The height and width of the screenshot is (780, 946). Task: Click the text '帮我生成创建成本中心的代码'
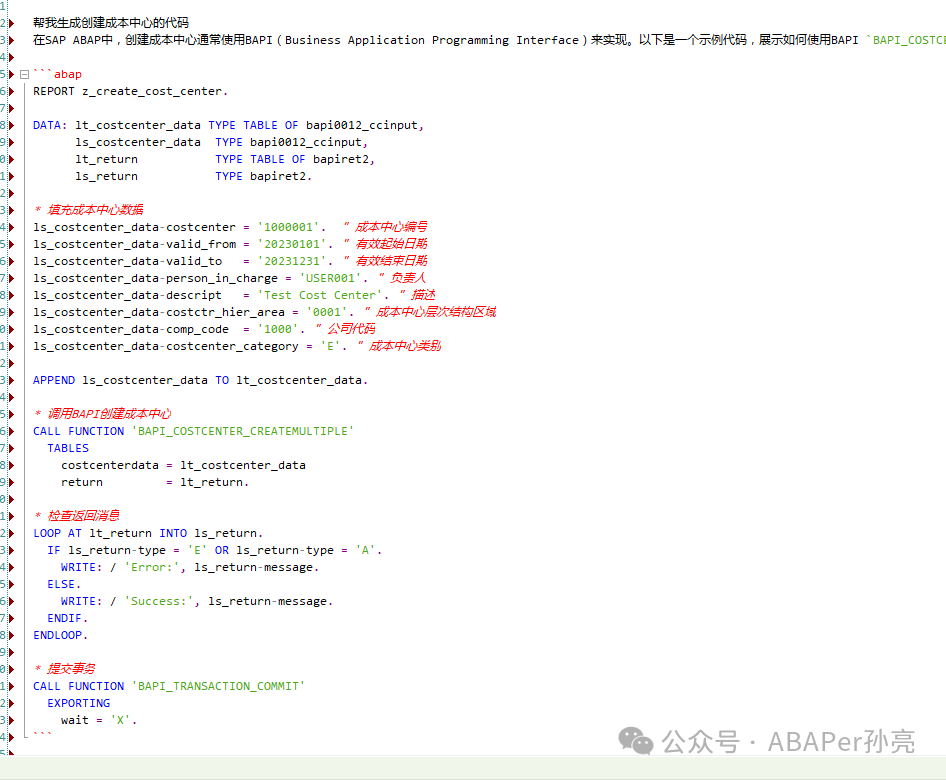111,23
